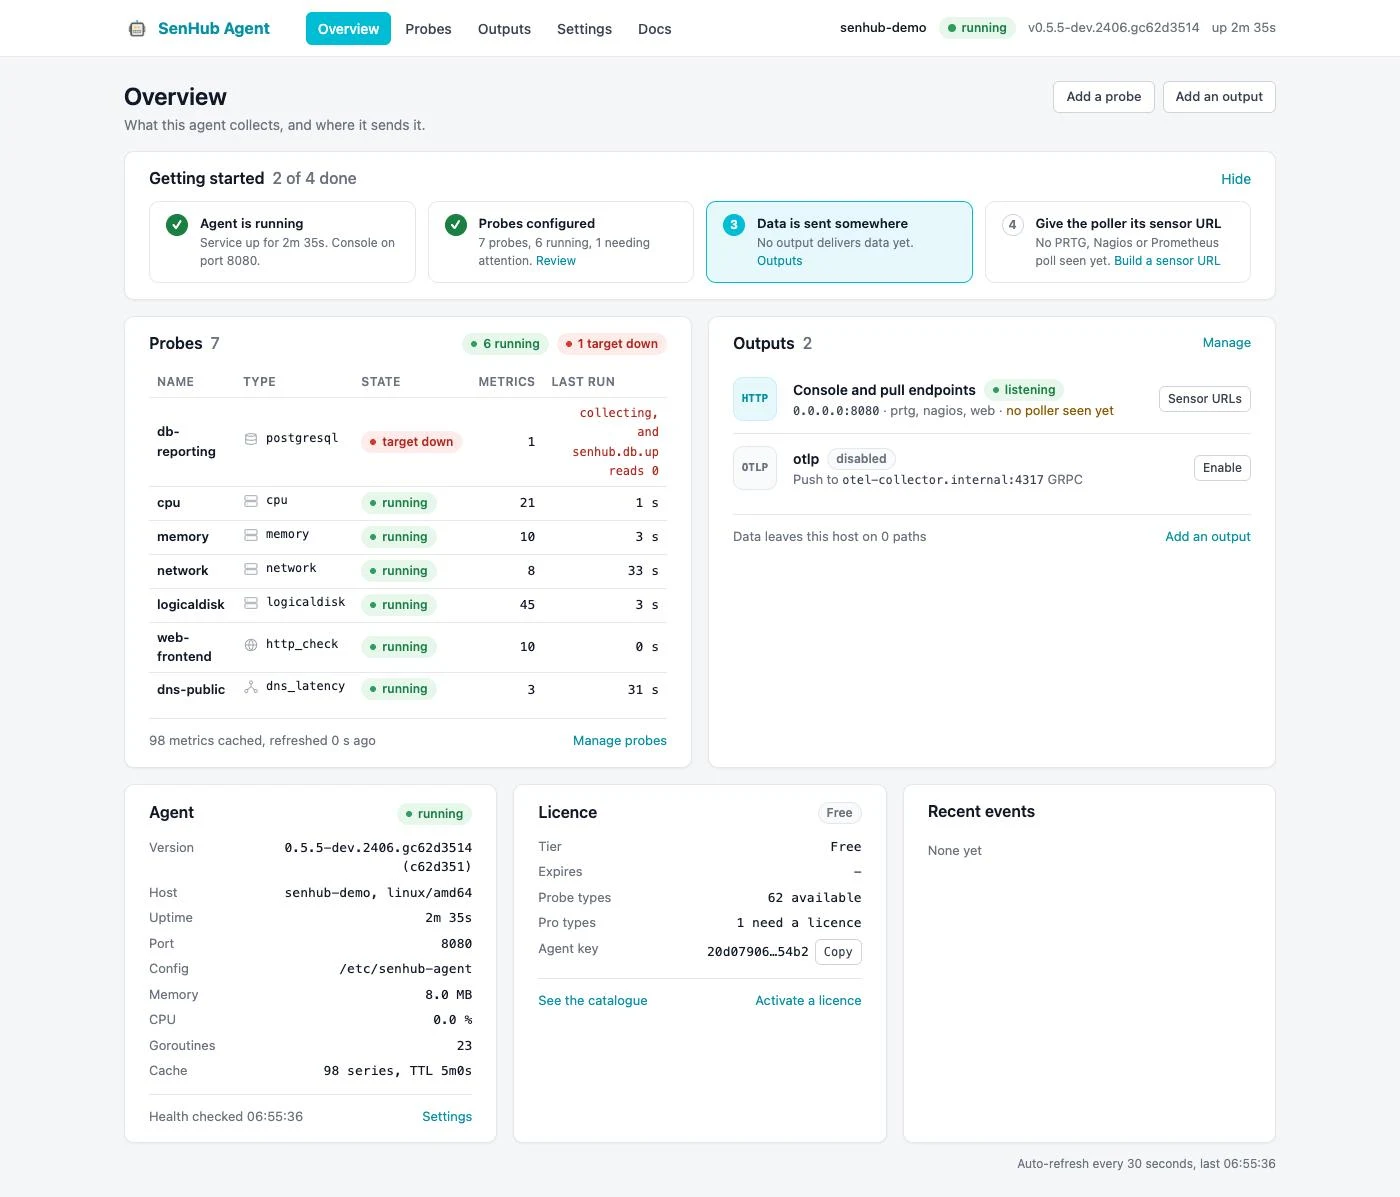Click the green check on Agent is running
1400x1197 pixels.
click(x=177, y=225)
